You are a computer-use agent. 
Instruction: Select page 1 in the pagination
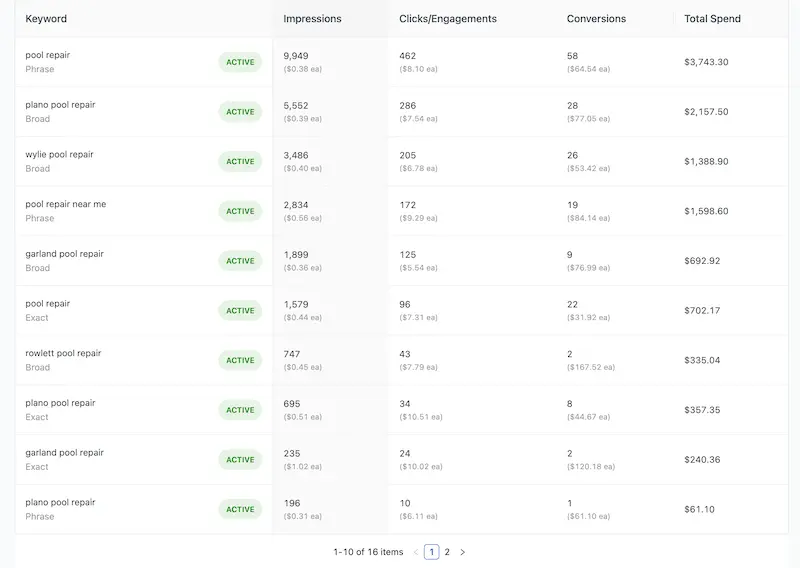(x=432, y=552)
